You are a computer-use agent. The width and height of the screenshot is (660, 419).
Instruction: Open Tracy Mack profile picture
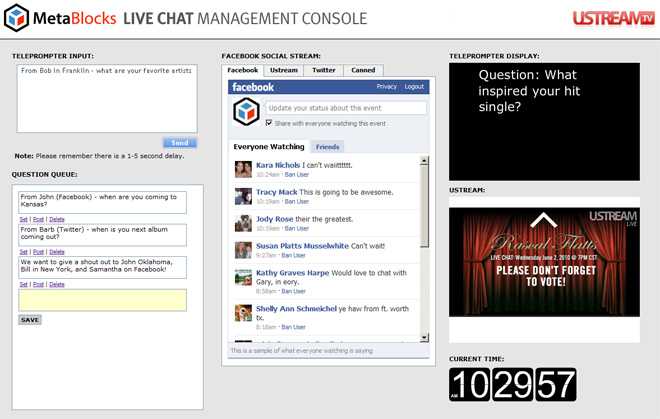click(243, 196)
